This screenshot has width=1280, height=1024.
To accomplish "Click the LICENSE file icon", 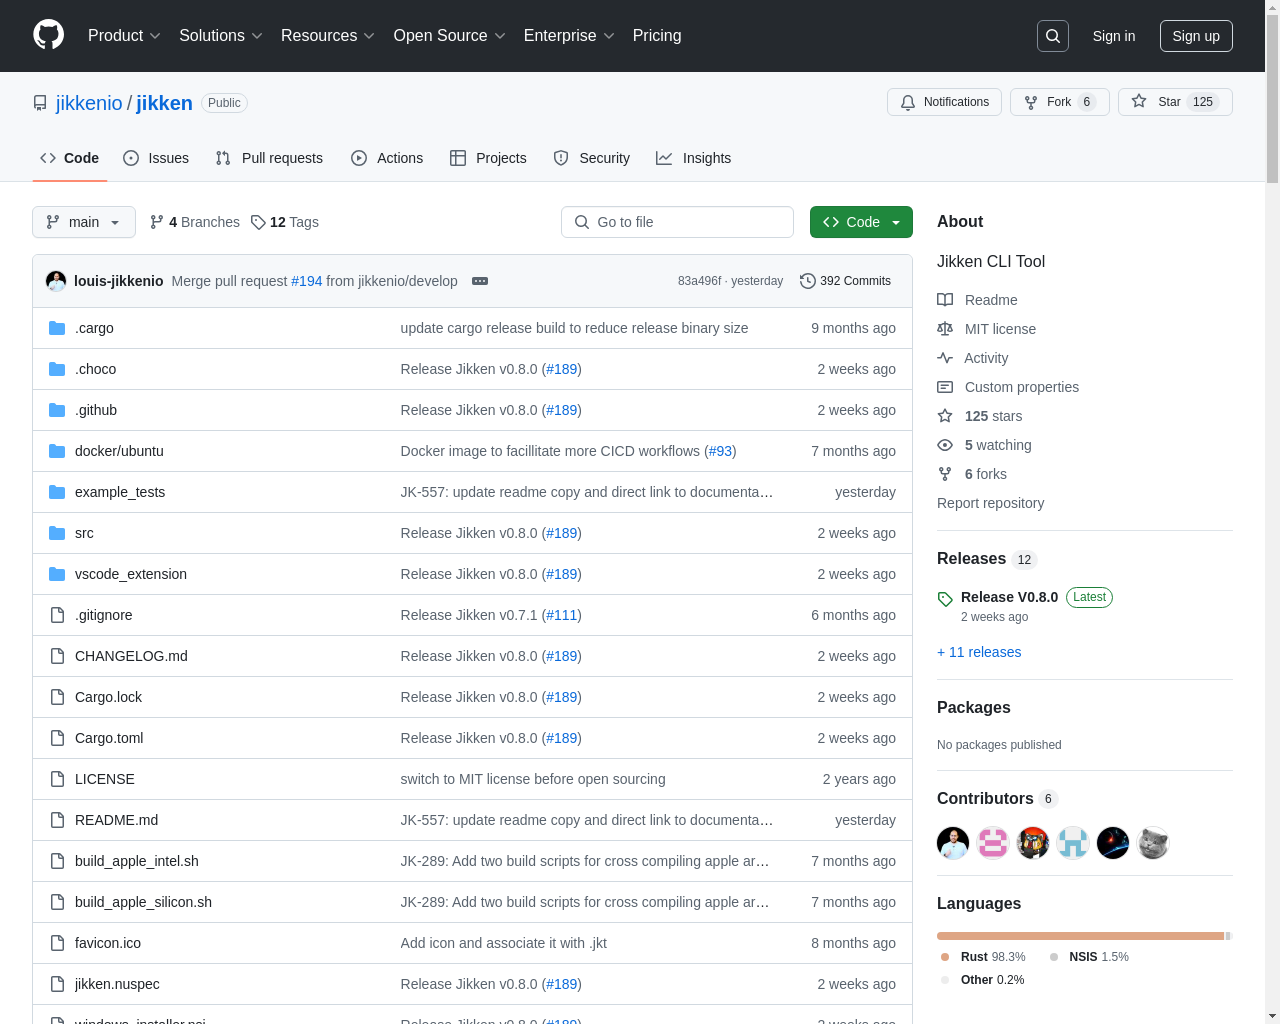I will coord(57,779).
